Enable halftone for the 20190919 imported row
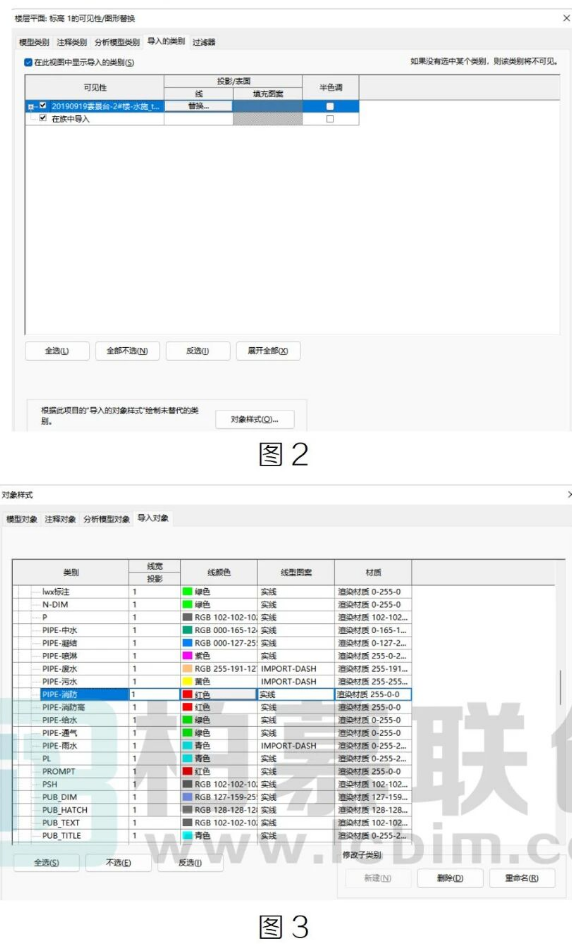The image size is (572, 944). click(330, 107)
